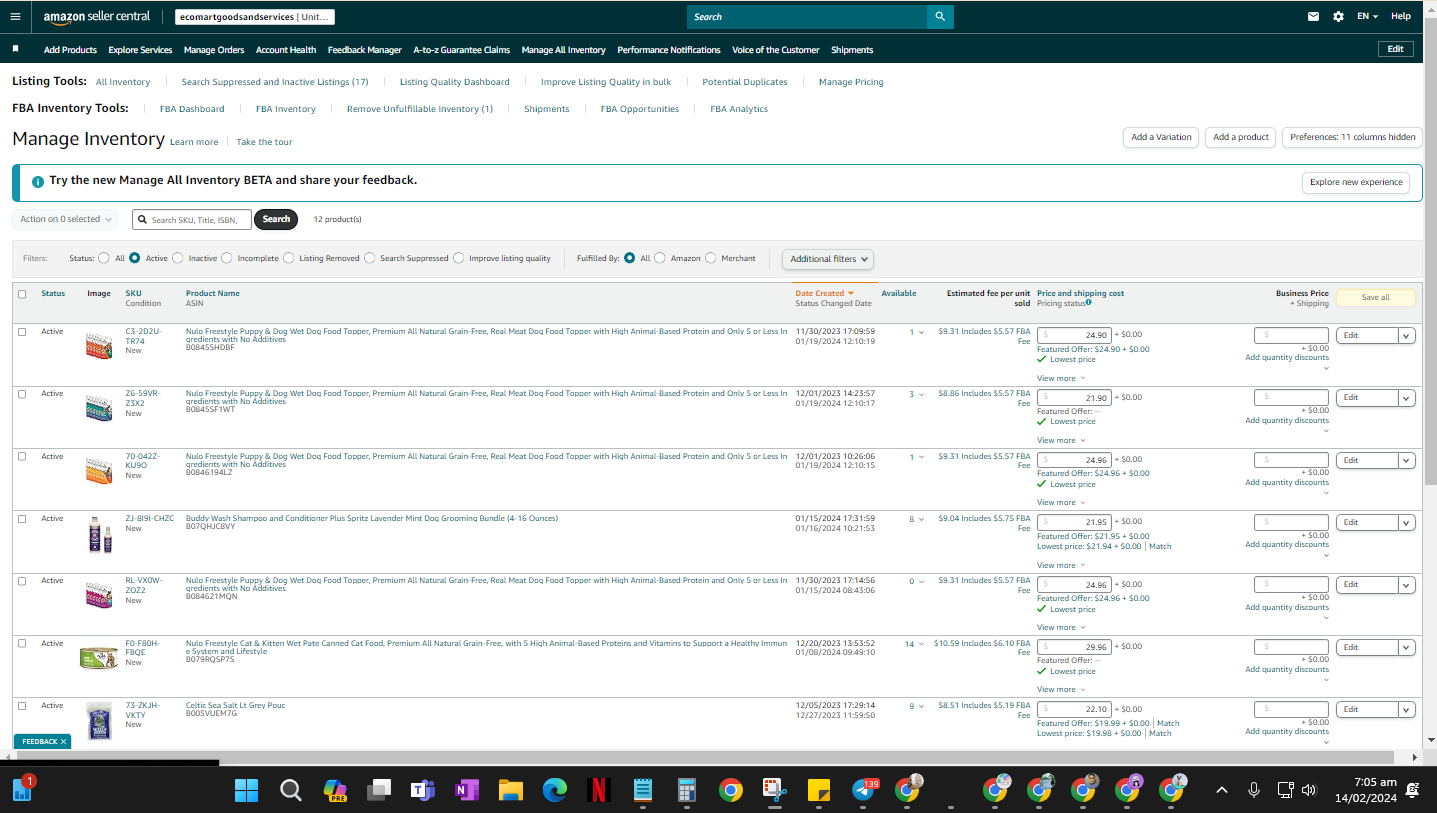Select Fulfilled By 'Amazon' radio button
Viewport: 1437px width, 813px height.
[x=660, y=258]
